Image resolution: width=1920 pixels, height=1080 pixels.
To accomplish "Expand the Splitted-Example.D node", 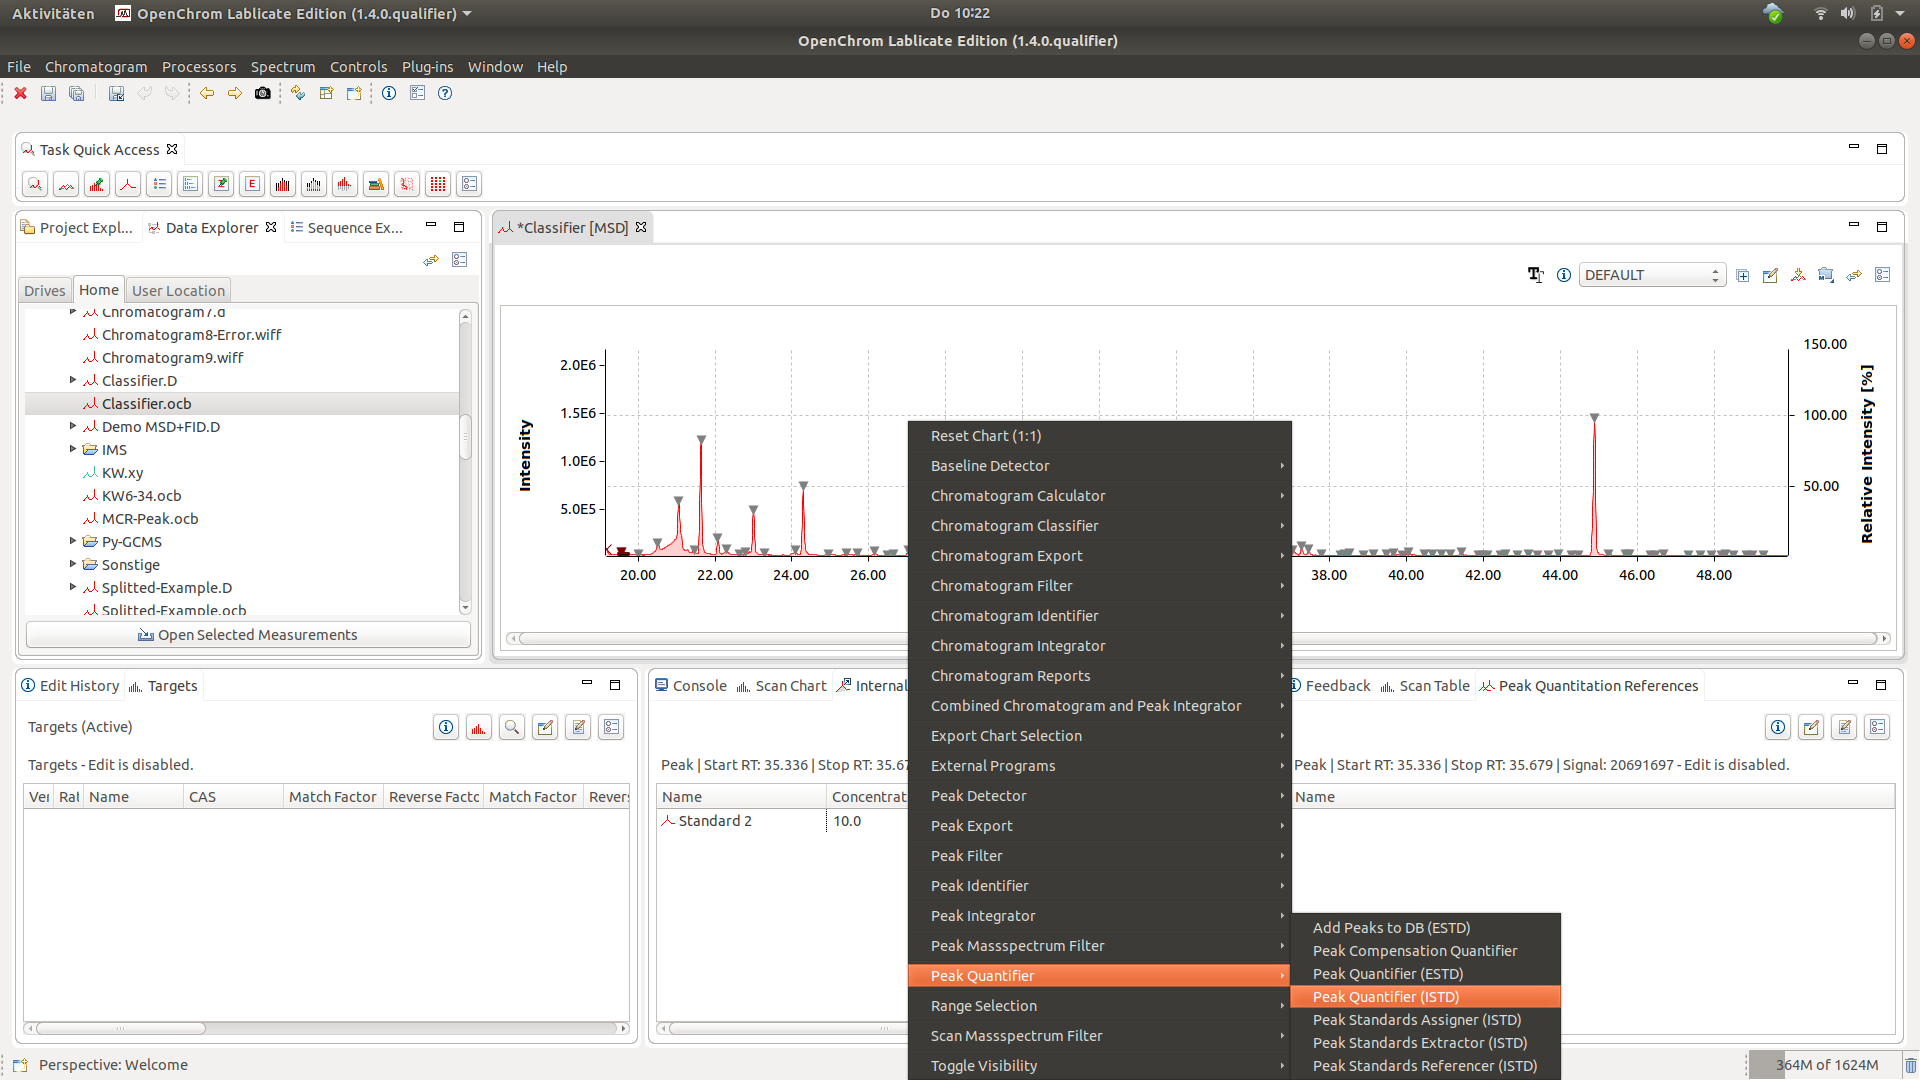I will coord(73,587).
